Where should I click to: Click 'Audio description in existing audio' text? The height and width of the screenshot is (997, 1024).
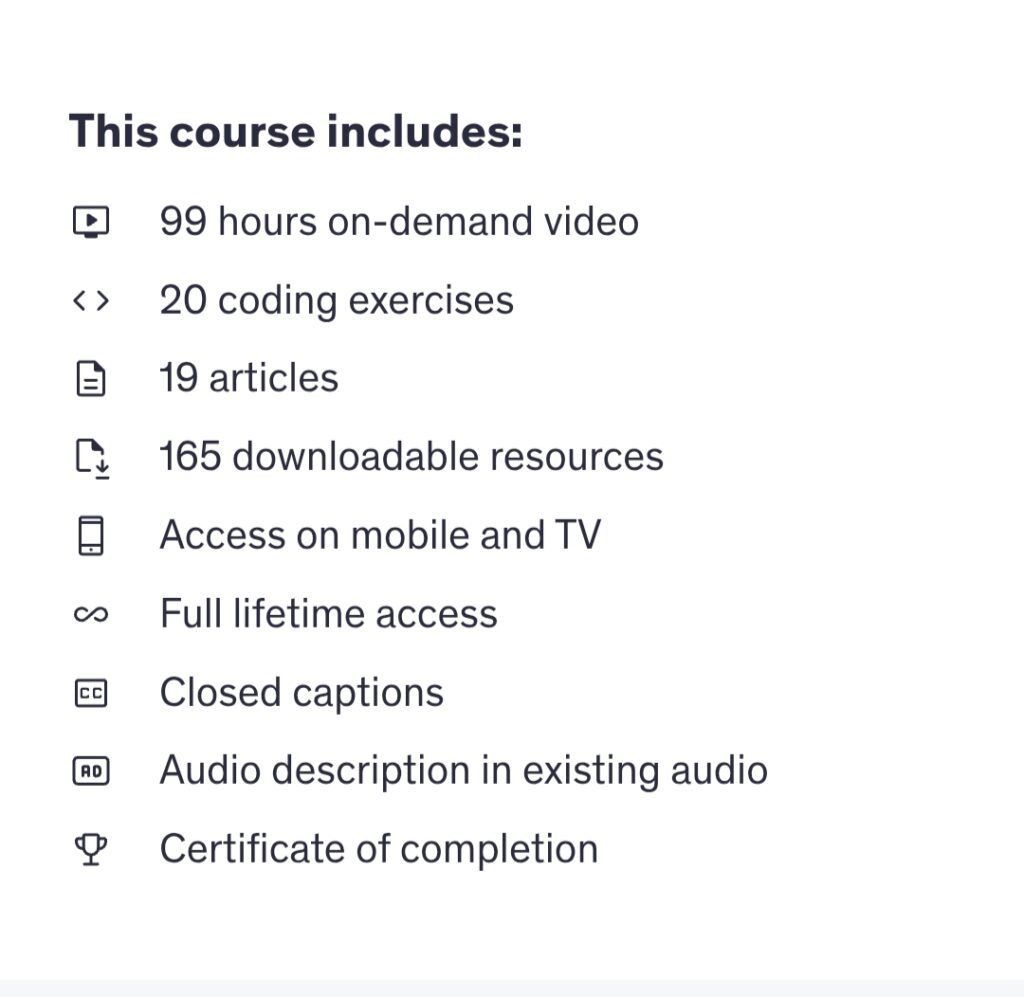(x=463, y=771)
